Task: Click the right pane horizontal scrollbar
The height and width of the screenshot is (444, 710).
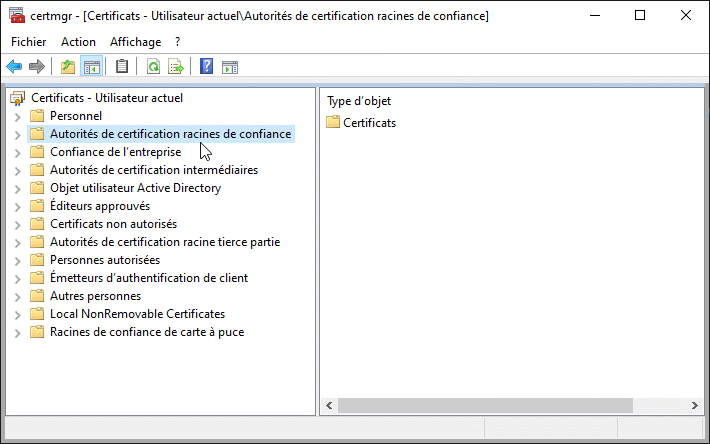Action: coord(480,405)
